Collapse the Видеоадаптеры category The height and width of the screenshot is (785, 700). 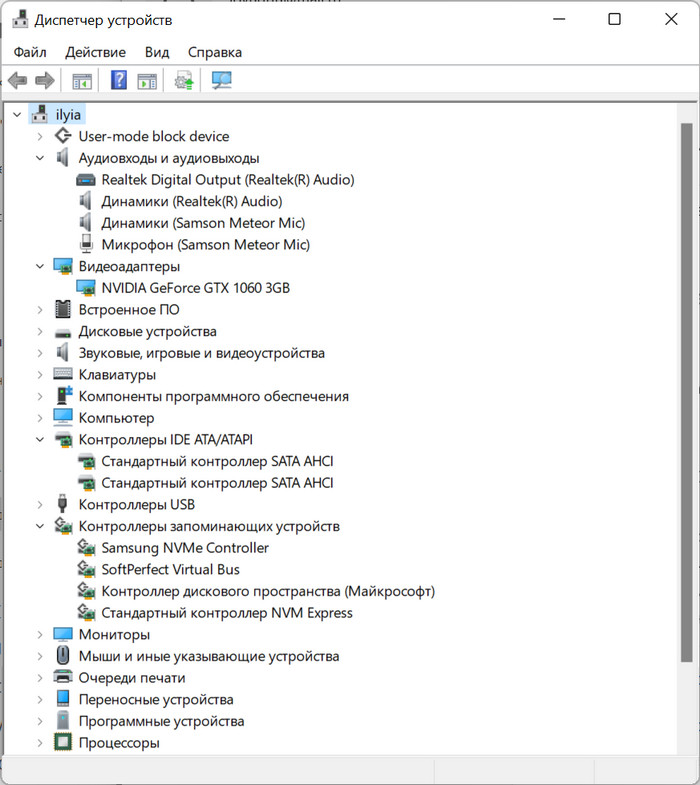point(40,266)
